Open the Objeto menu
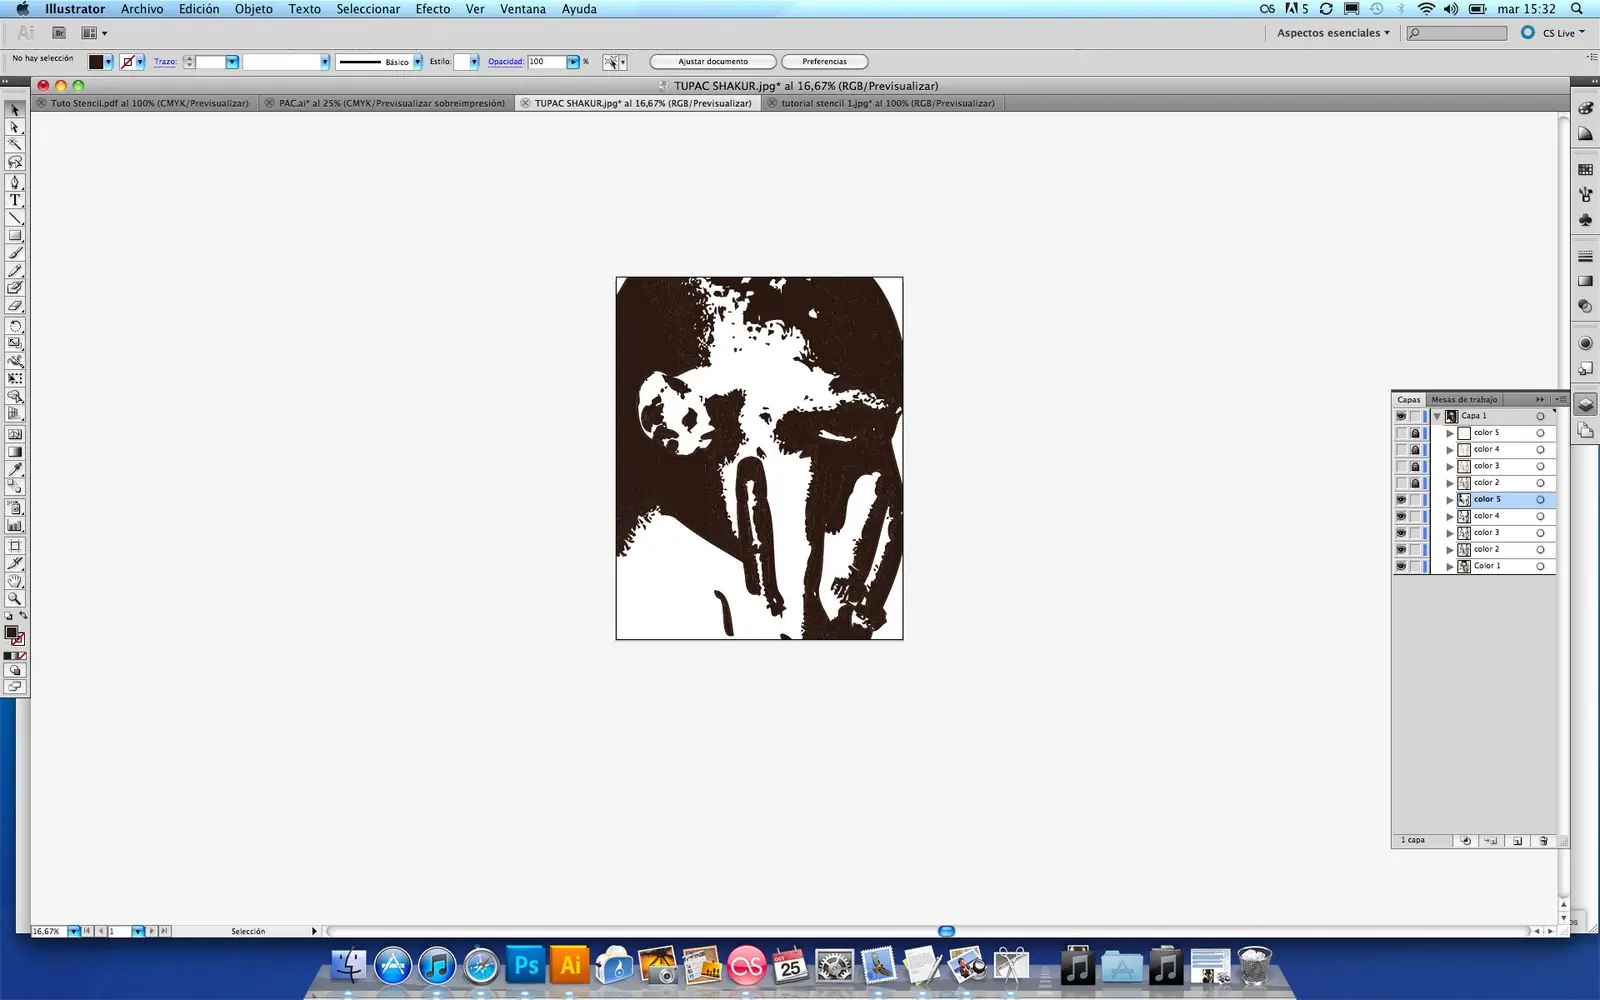The height and width of the screenshot is (1000, 1600). [254, 9]
